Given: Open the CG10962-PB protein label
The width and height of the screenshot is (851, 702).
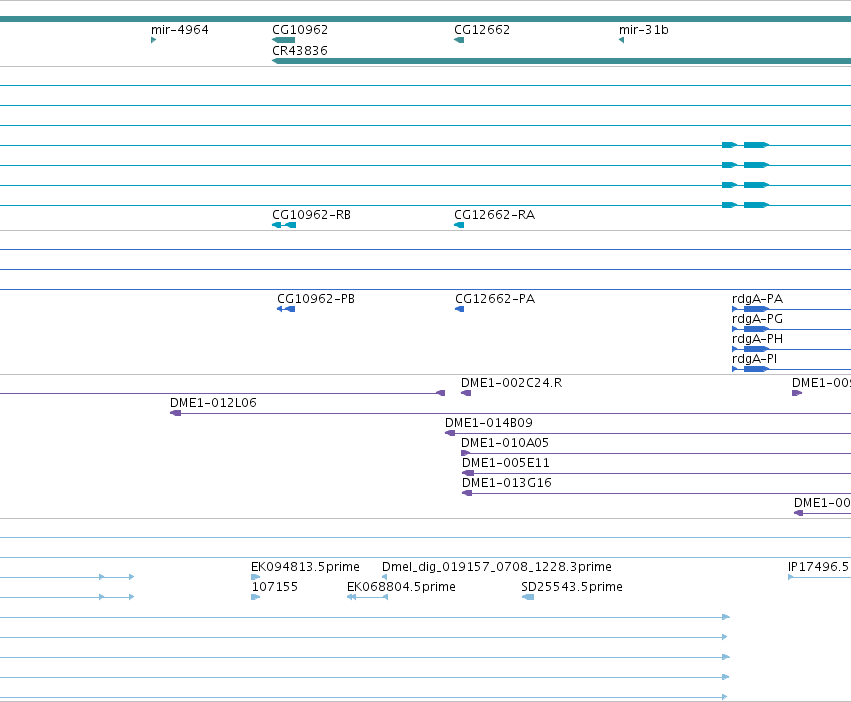Looking at the screenshot, I should pos(316,299).
